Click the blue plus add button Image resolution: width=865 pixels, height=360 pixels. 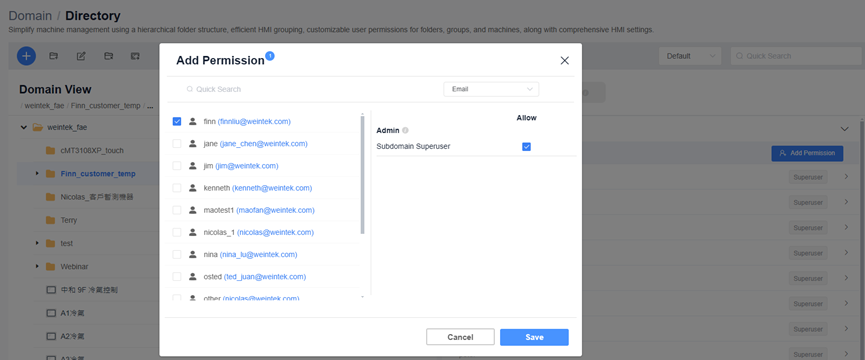click(x=26, y=56)
